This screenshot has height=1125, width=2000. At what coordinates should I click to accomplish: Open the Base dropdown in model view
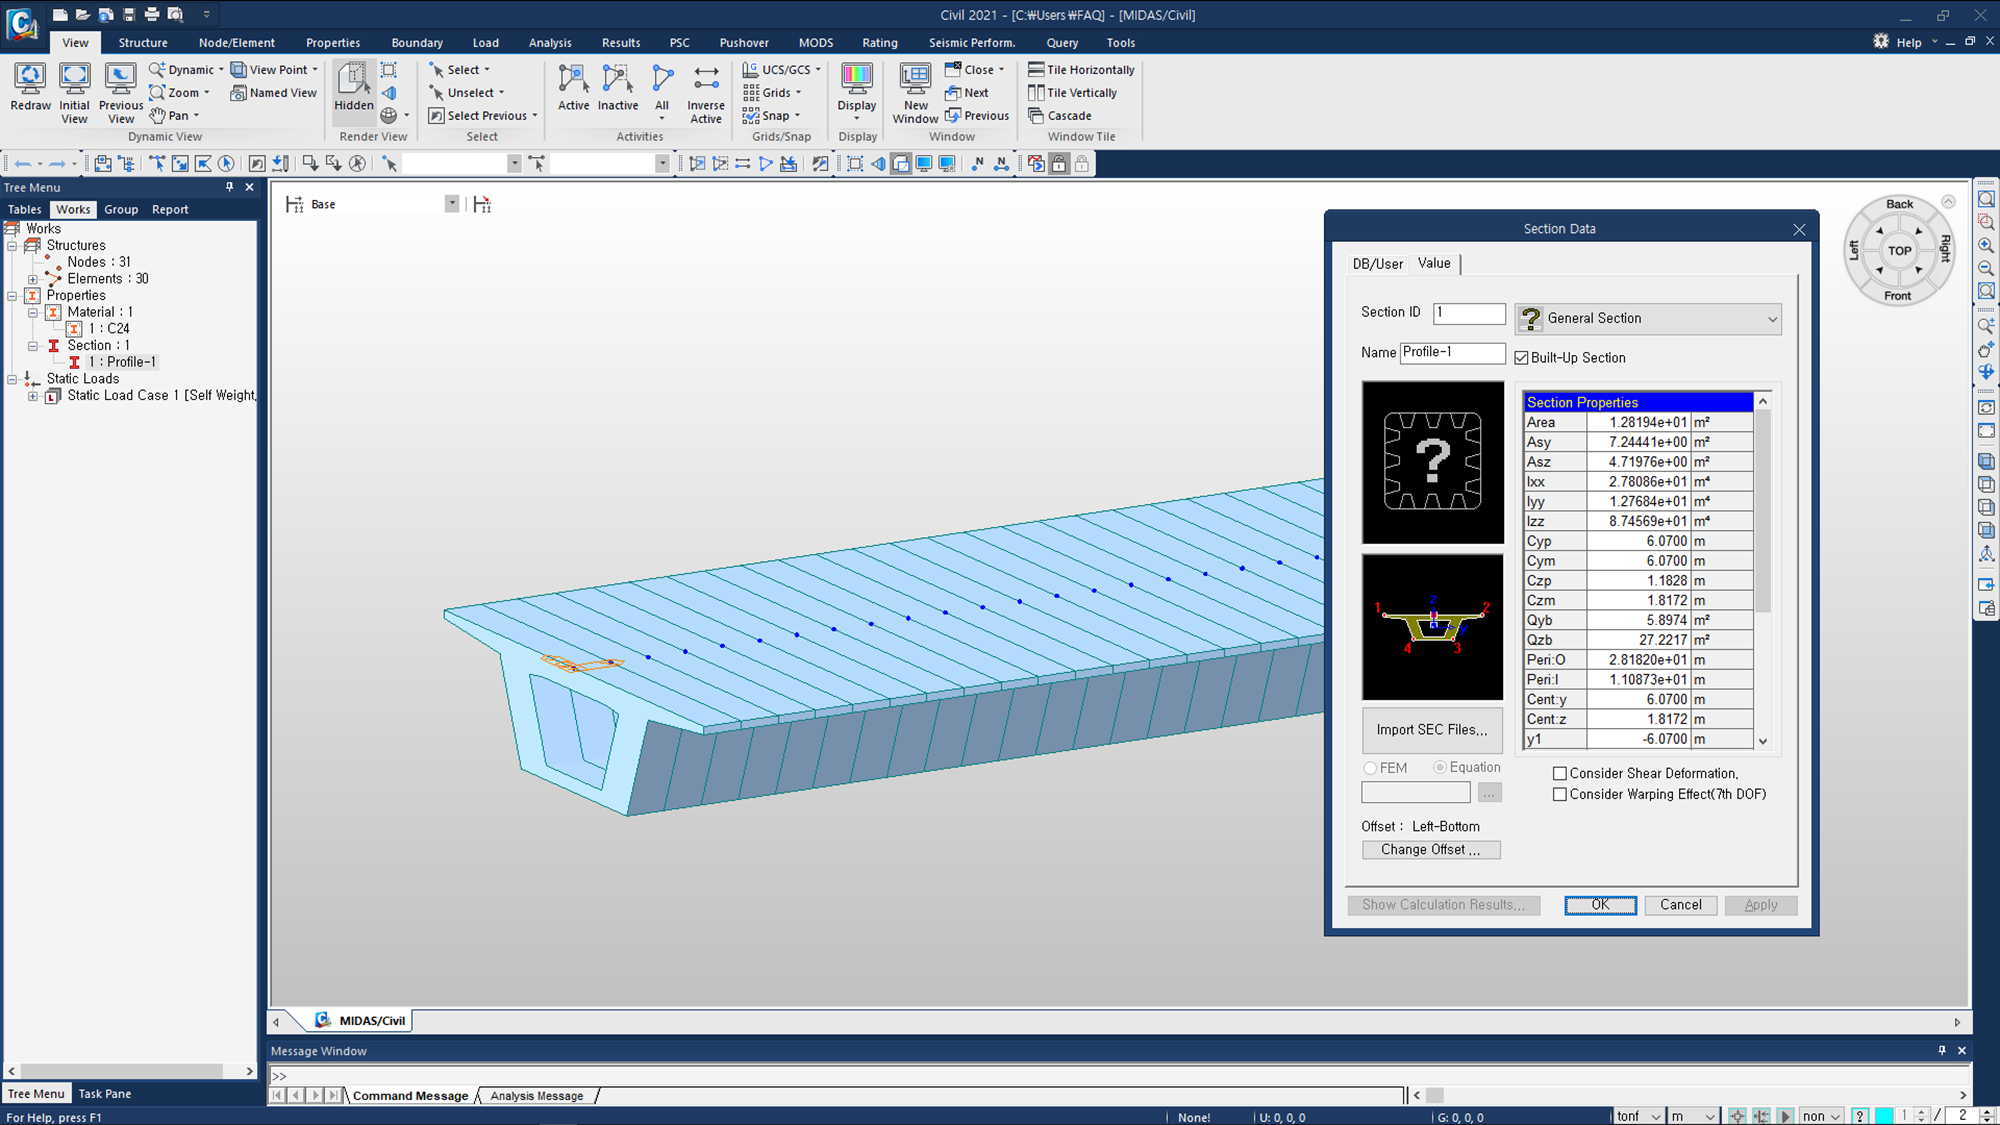pyautogui.click(x=452, y=204)
